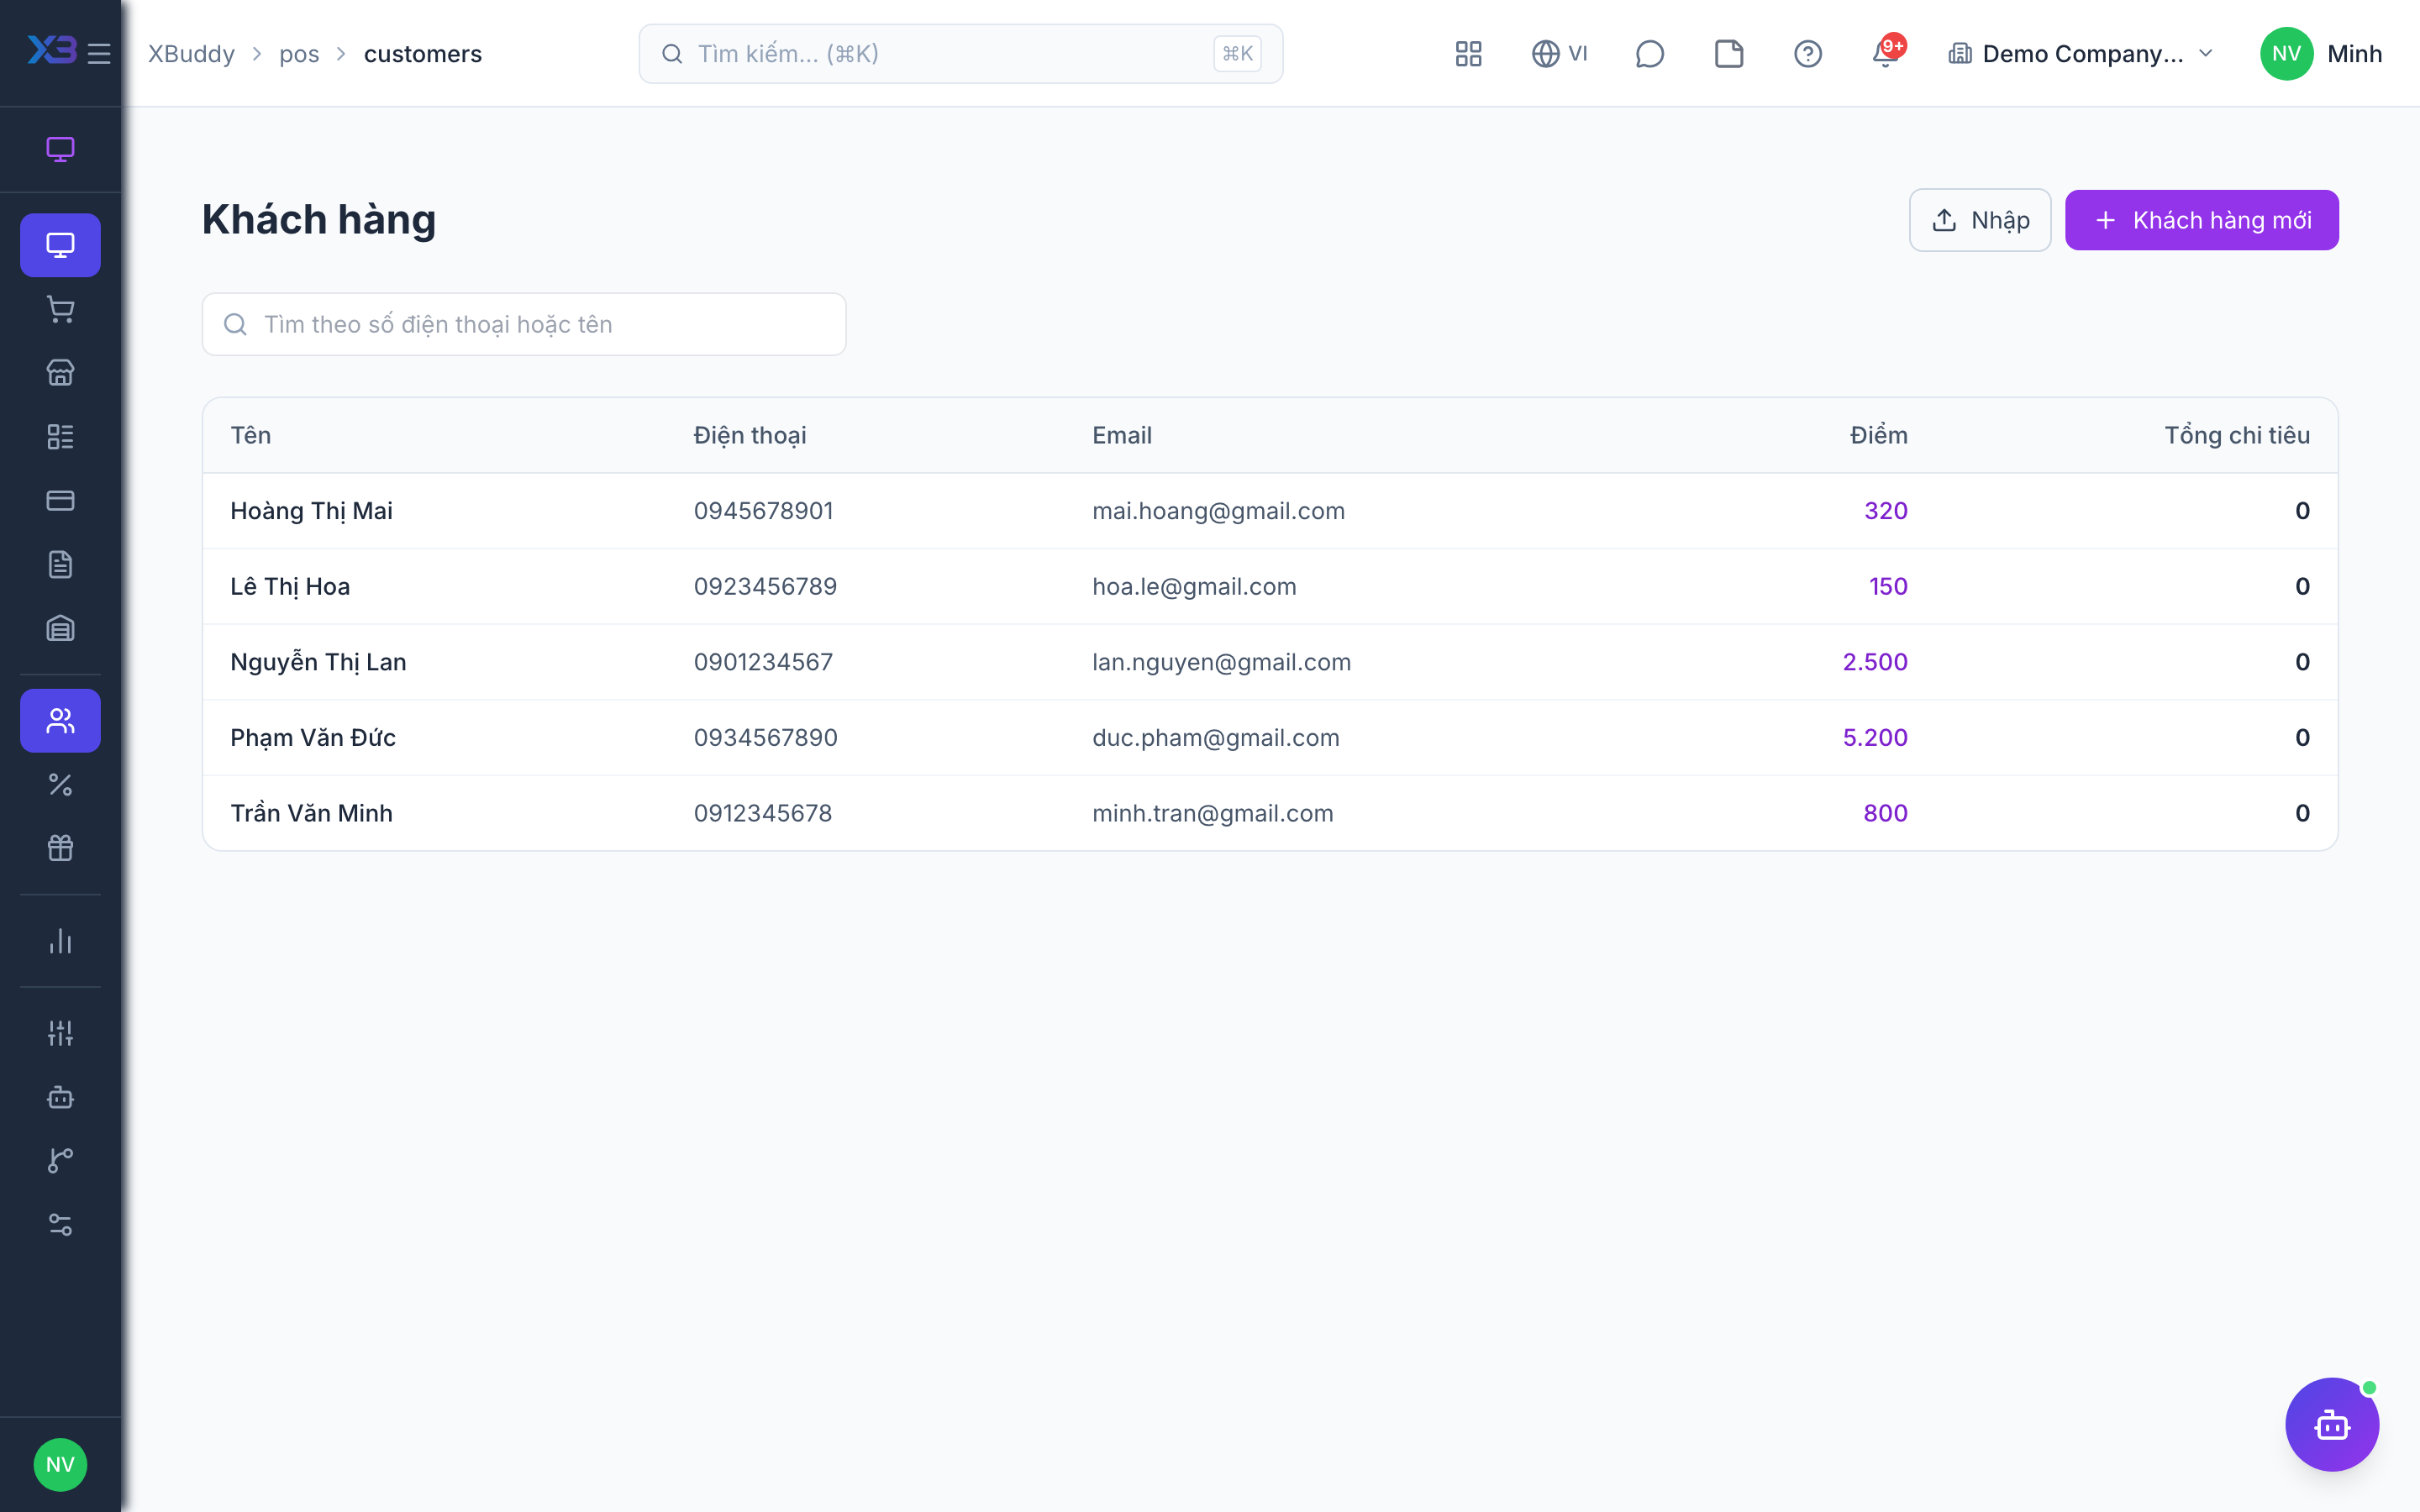Go to pos breadcrumb
Image resolution: width=2420 pixels, height=1512 pixels.
(x=299, y=54)
